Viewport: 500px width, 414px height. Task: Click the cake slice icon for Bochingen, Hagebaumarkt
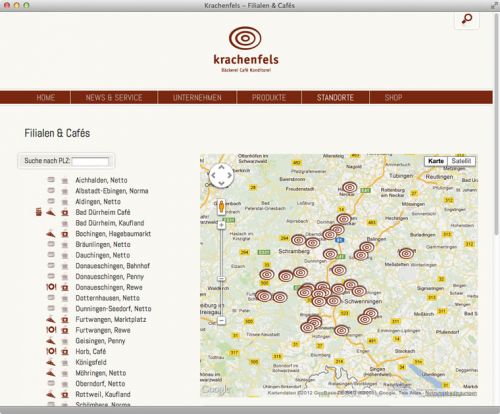[x=51, y=234]
